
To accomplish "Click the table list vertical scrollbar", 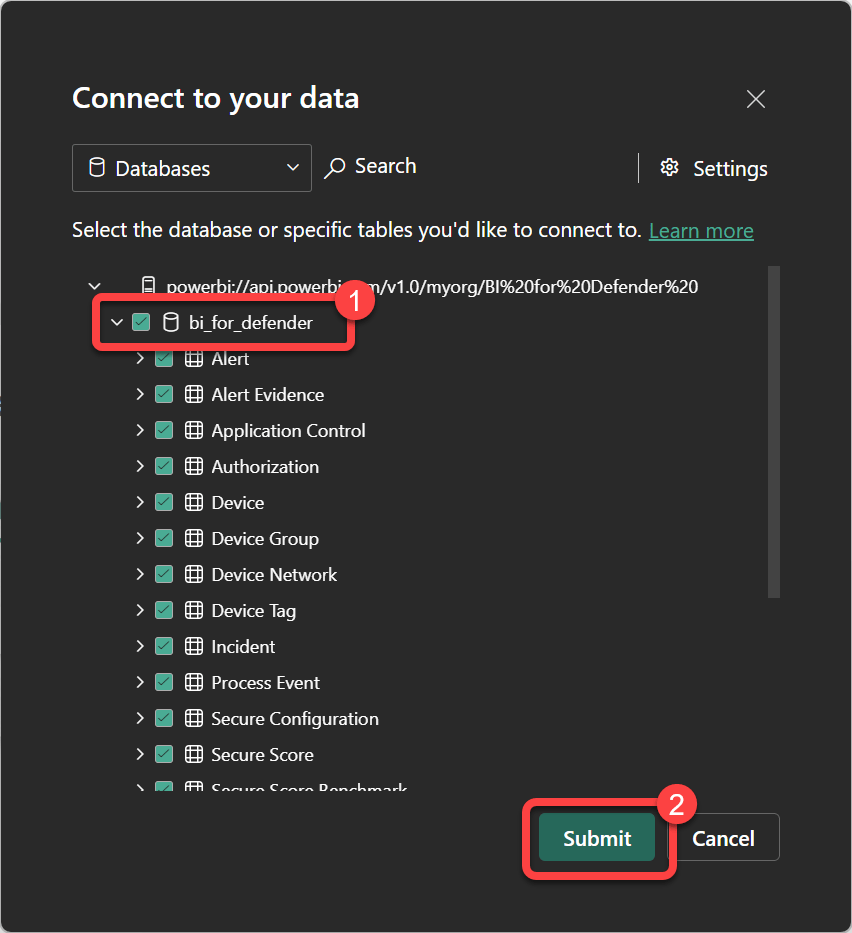I will pos(773,431).
